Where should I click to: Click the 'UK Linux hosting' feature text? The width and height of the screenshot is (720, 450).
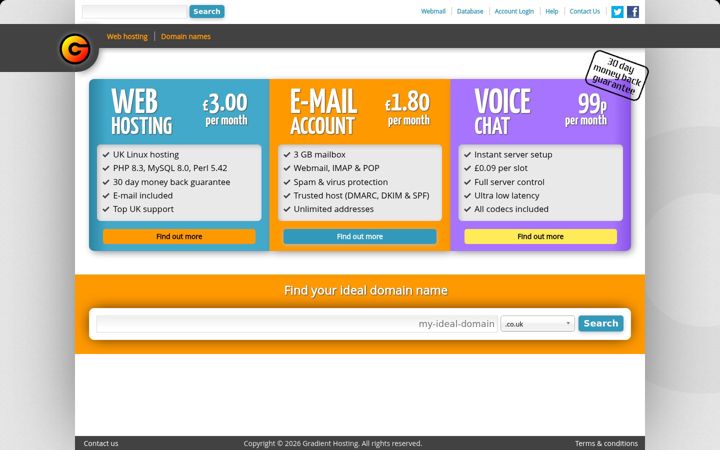pyautogui.click(x=146, y=155)
